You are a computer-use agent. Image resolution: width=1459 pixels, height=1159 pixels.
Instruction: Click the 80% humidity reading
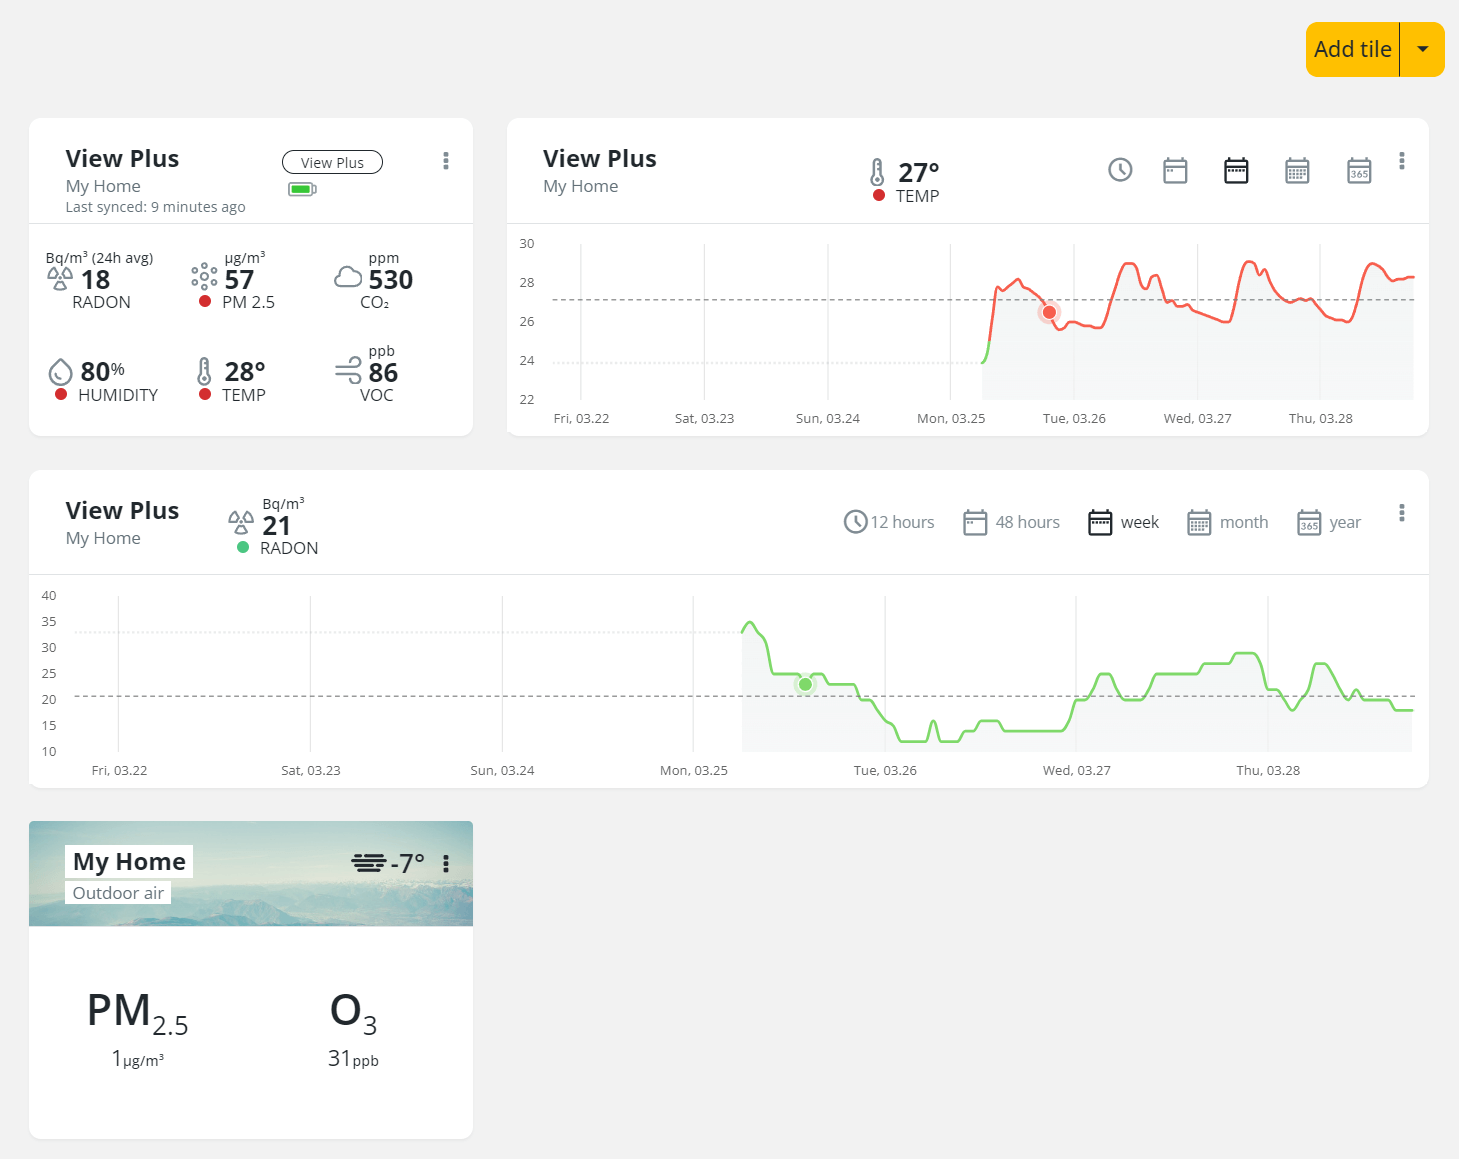click(102, 372)
